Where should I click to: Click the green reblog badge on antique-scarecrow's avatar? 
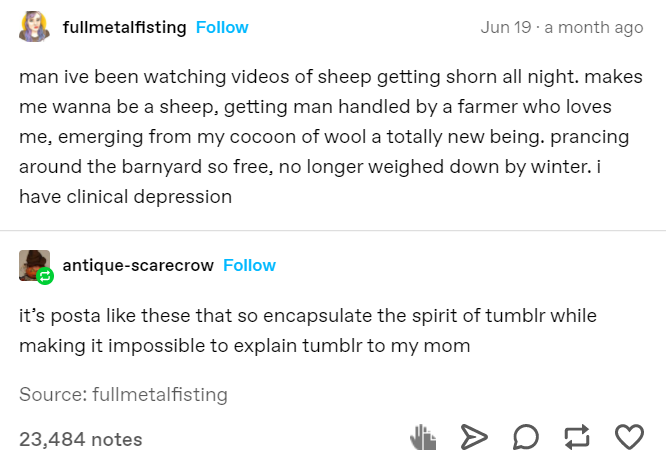pyautogui.click(x=45, y=276)
